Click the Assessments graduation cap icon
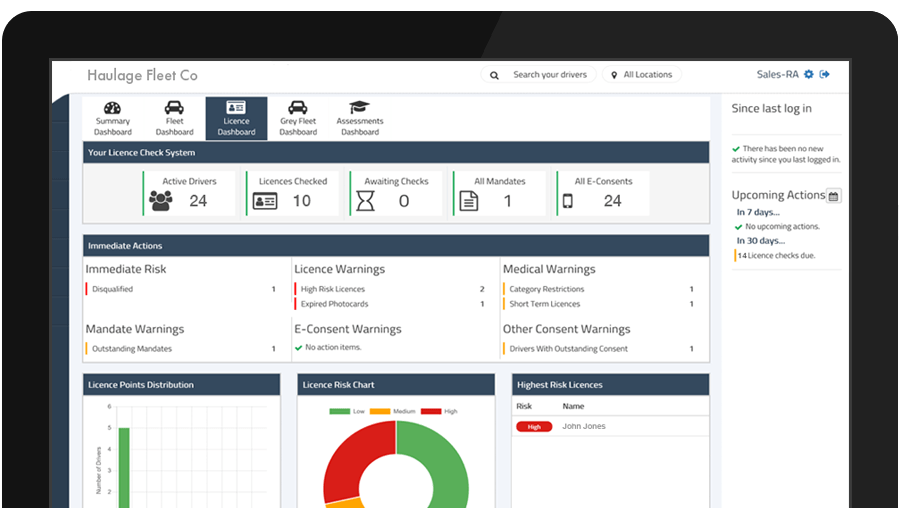Screen dimensions: 900x508 pos(359,107)
